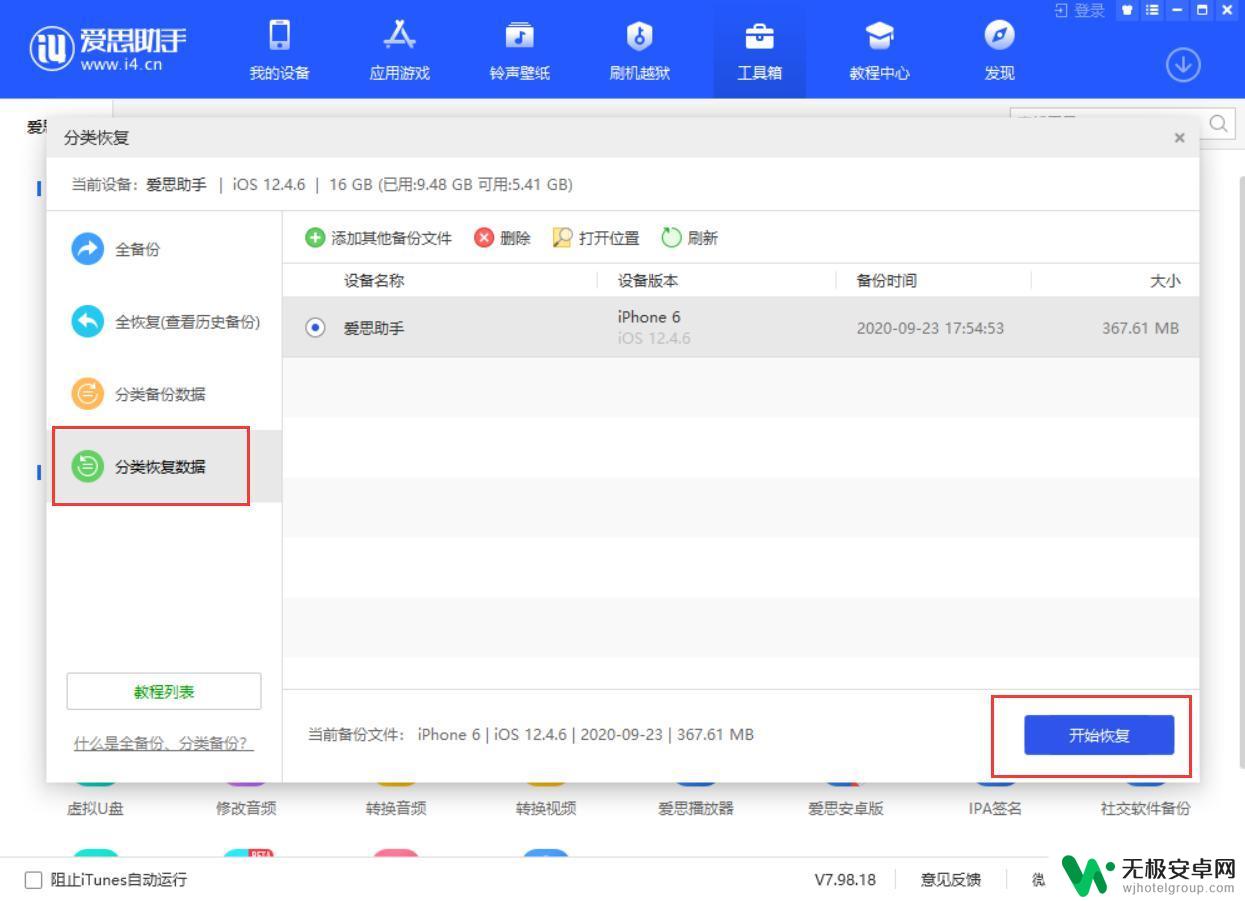Click the current device info line

click(322, 185)
